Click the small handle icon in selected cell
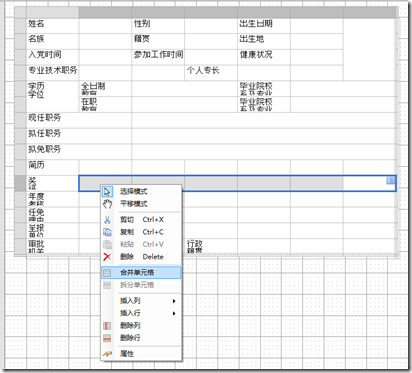The height and width of the screenshot is (373, 412). pyautogui.click(x=390, y=180)
